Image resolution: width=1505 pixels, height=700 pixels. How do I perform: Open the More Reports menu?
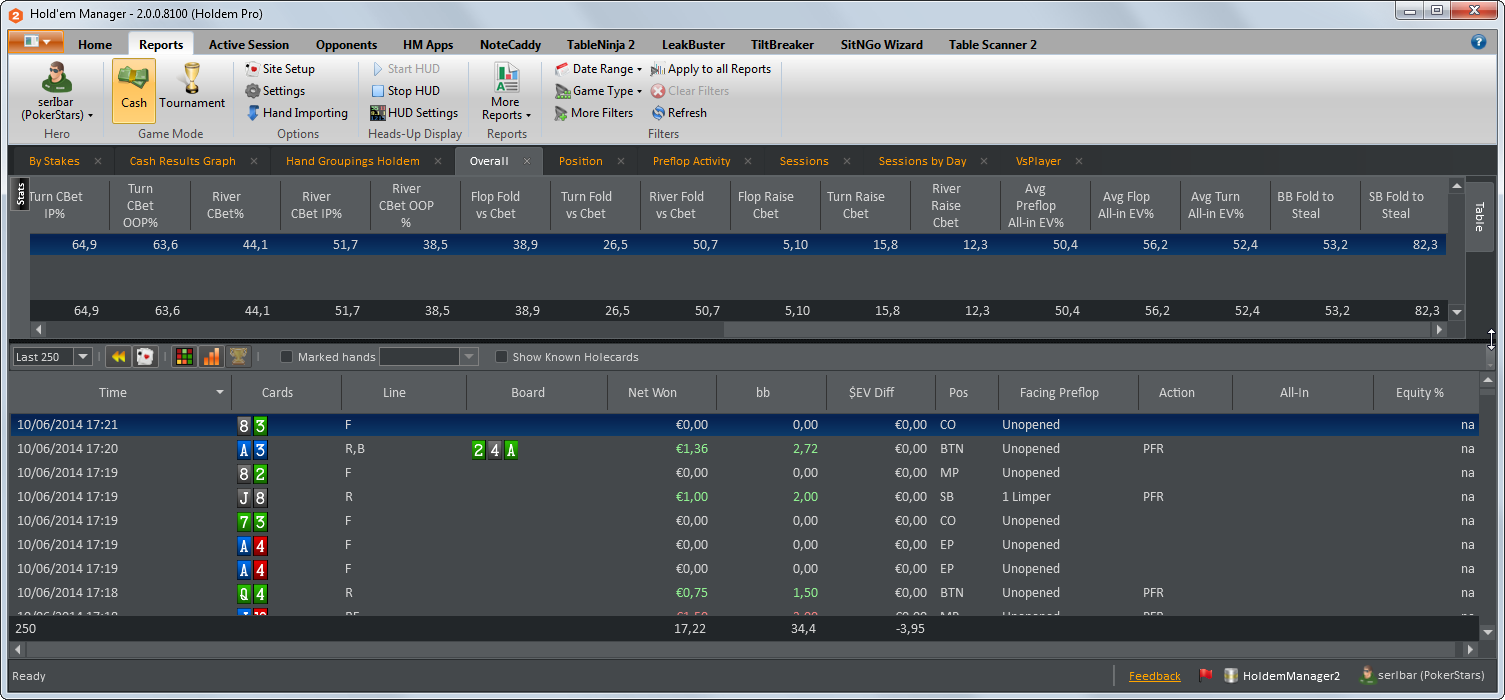(x=506, y=91)
